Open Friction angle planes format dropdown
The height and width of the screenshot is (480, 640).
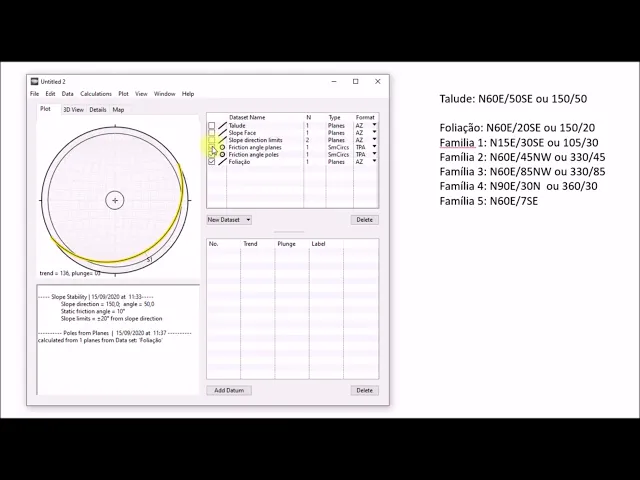[x=374, y=147]
